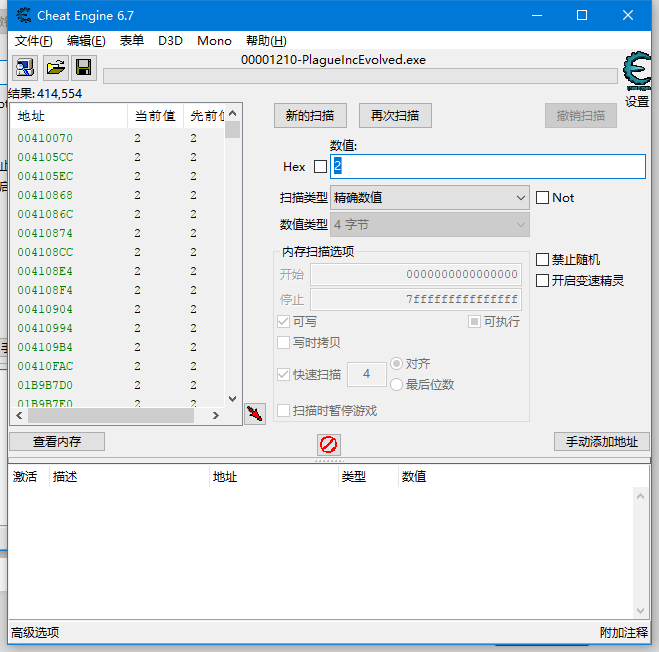
Task: Select address 004105EC row
Action: click(x=118, y=176)
